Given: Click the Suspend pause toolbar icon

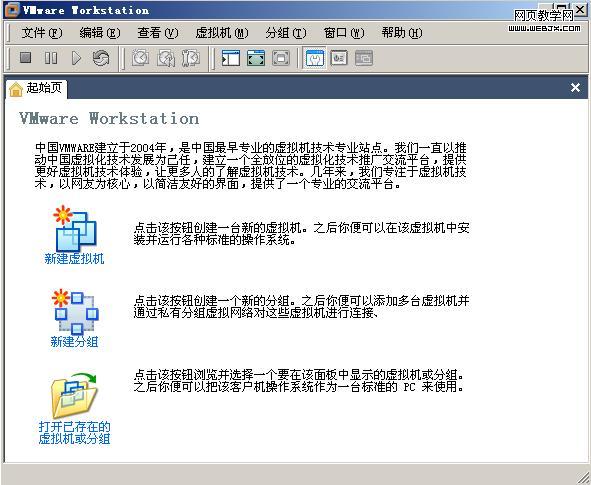Looking at the screenshot, I should tap(51, 58).
